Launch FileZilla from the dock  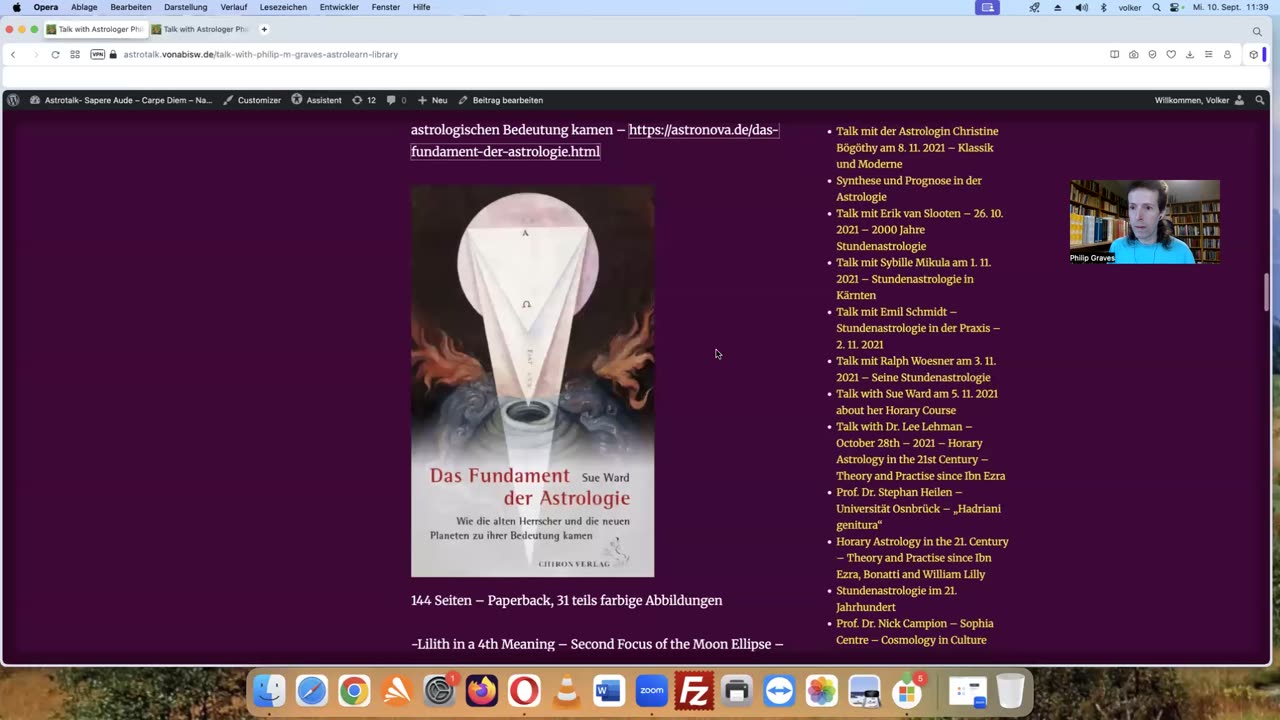tap(694, 690)
